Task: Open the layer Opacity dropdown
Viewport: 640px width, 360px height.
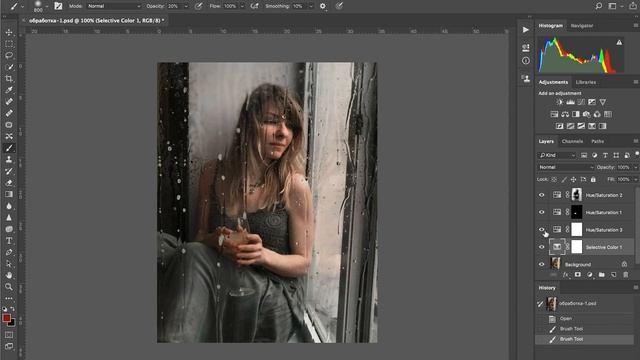Action: point(635,167)
